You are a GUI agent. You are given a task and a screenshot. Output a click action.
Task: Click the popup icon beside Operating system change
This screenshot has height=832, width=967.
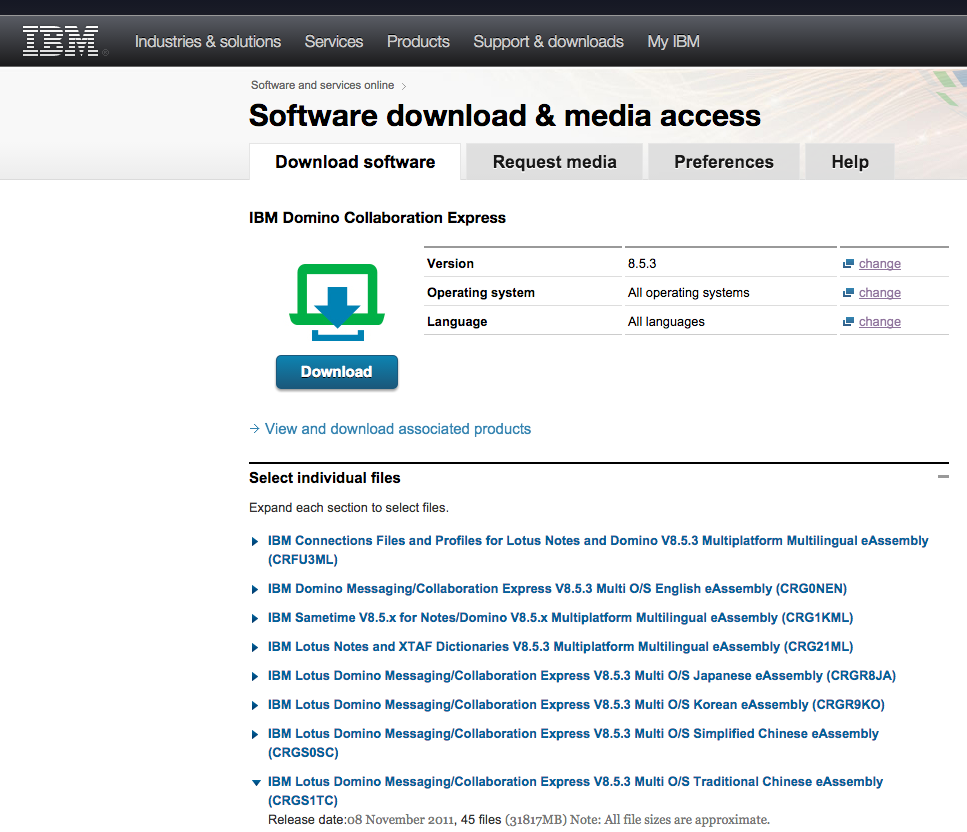[848, 293]
